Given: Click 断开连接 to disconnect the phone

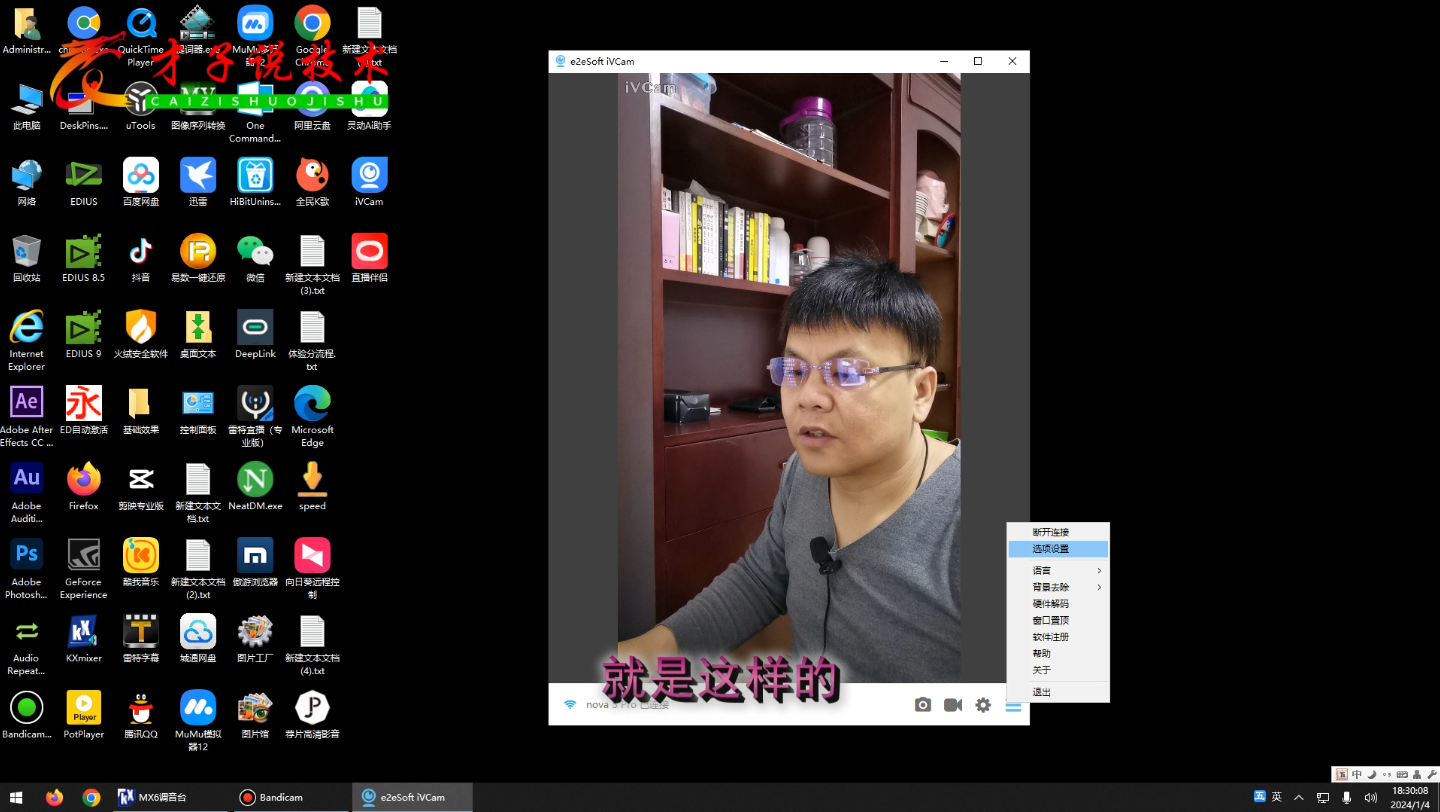Looking at the screenshot, I should click(x=1050, y=531).
